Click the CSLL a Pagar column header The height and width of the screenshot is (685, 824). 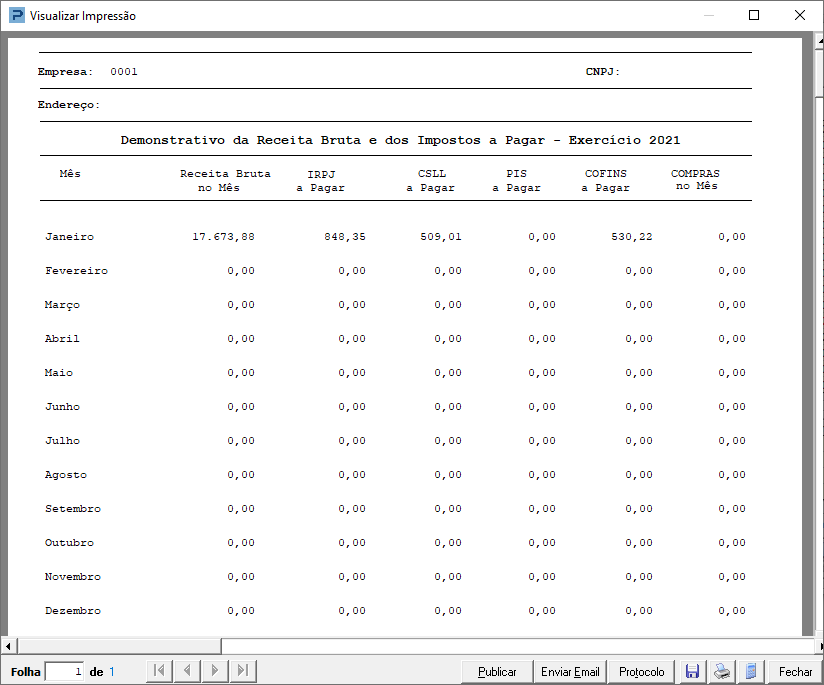[x=430, y=180]
